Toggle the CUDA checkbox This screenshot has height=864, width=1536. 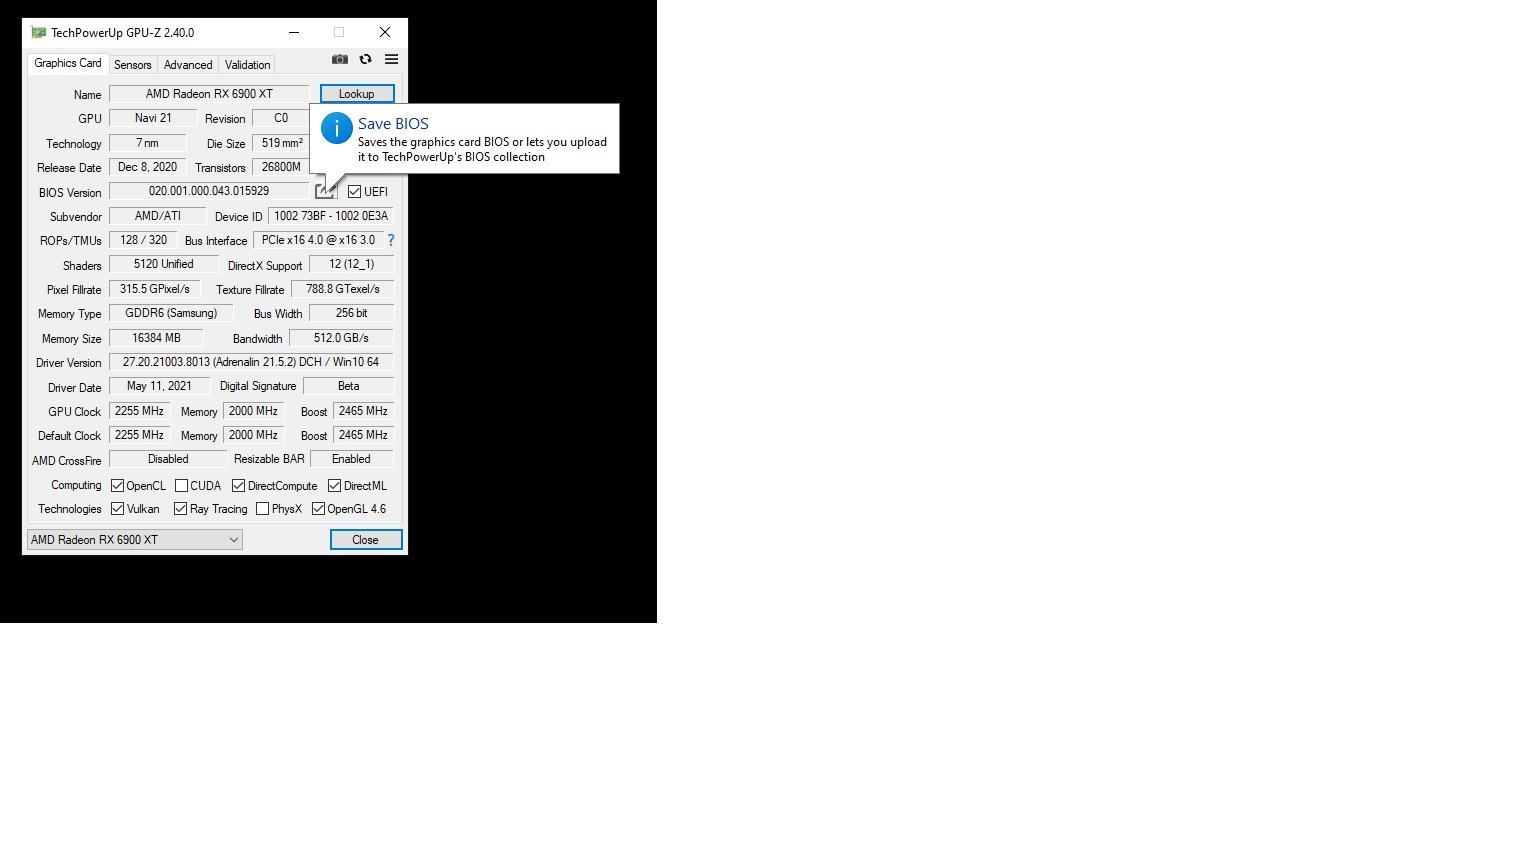coord(181,486)
